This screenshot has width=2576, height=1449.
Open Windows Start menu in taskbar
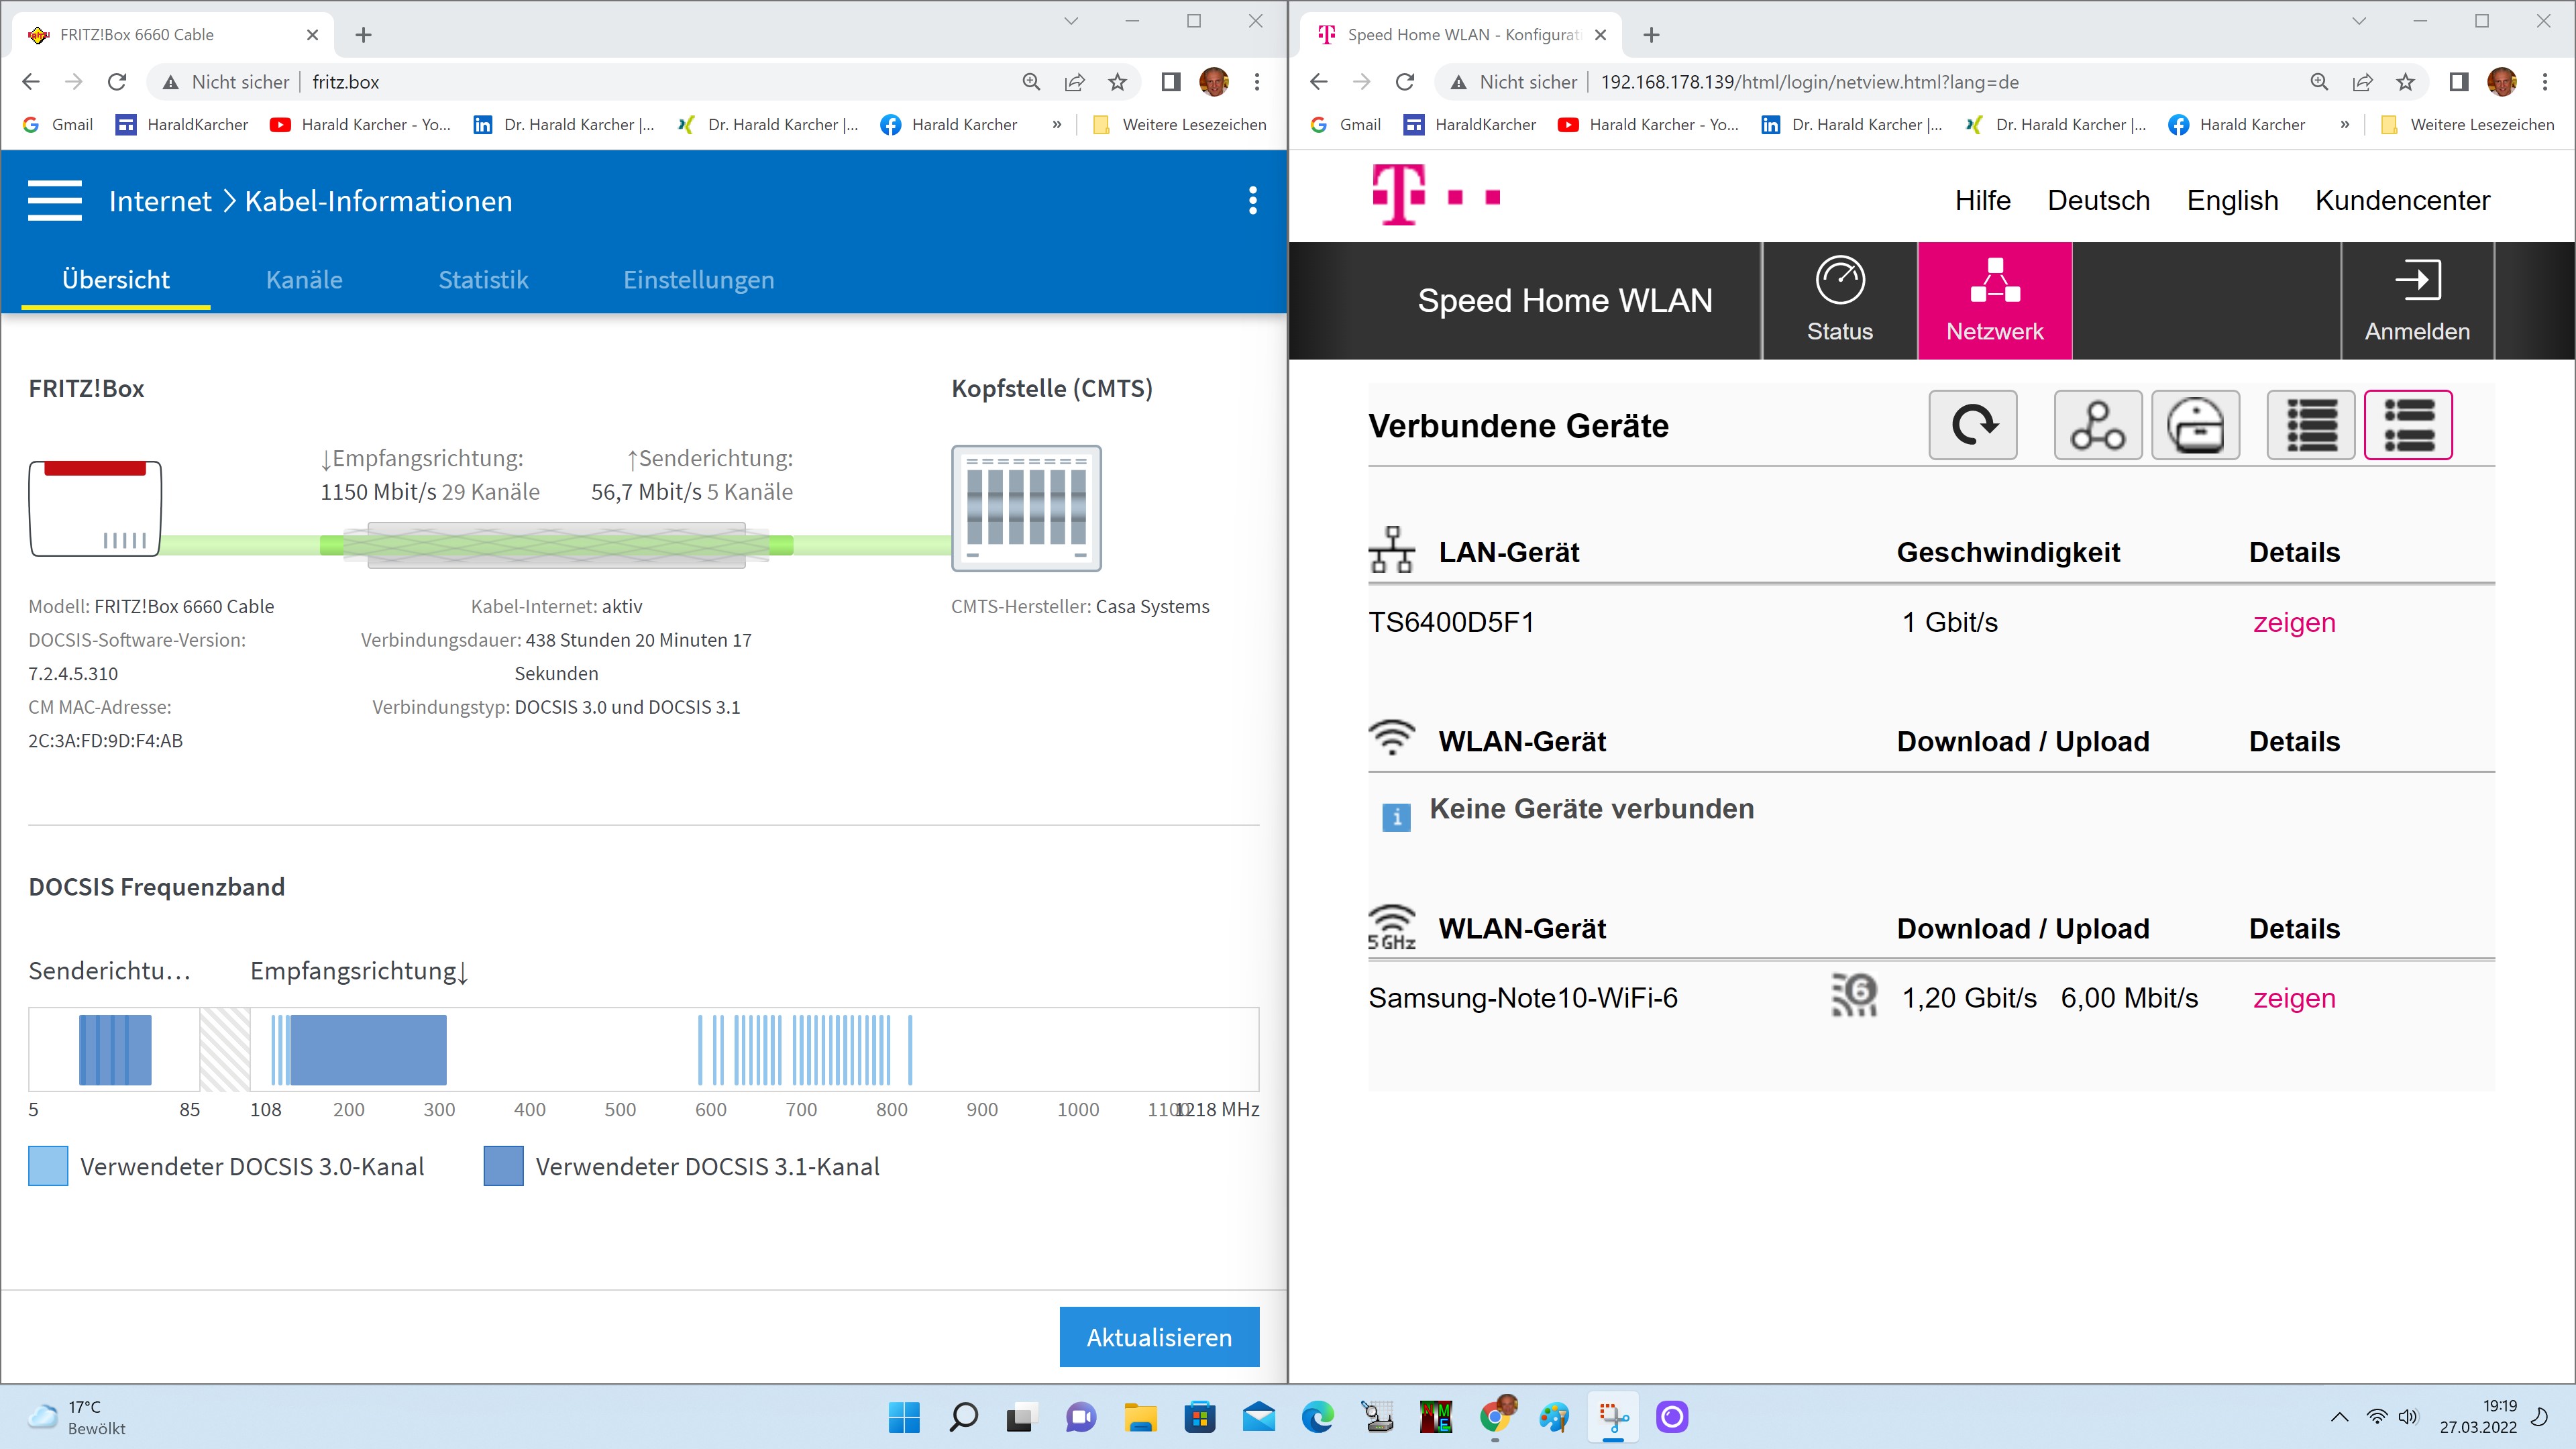pyautogui.click(x=904, y=1417)
